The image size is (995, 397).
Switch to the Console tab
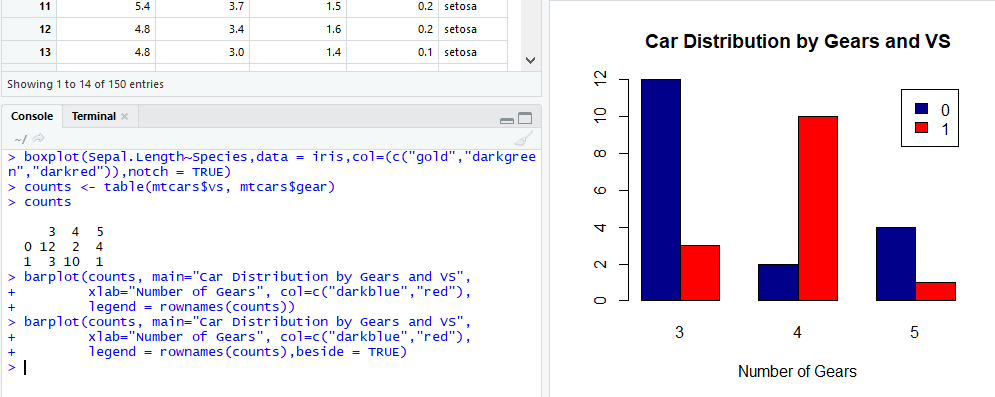(32, 116)
